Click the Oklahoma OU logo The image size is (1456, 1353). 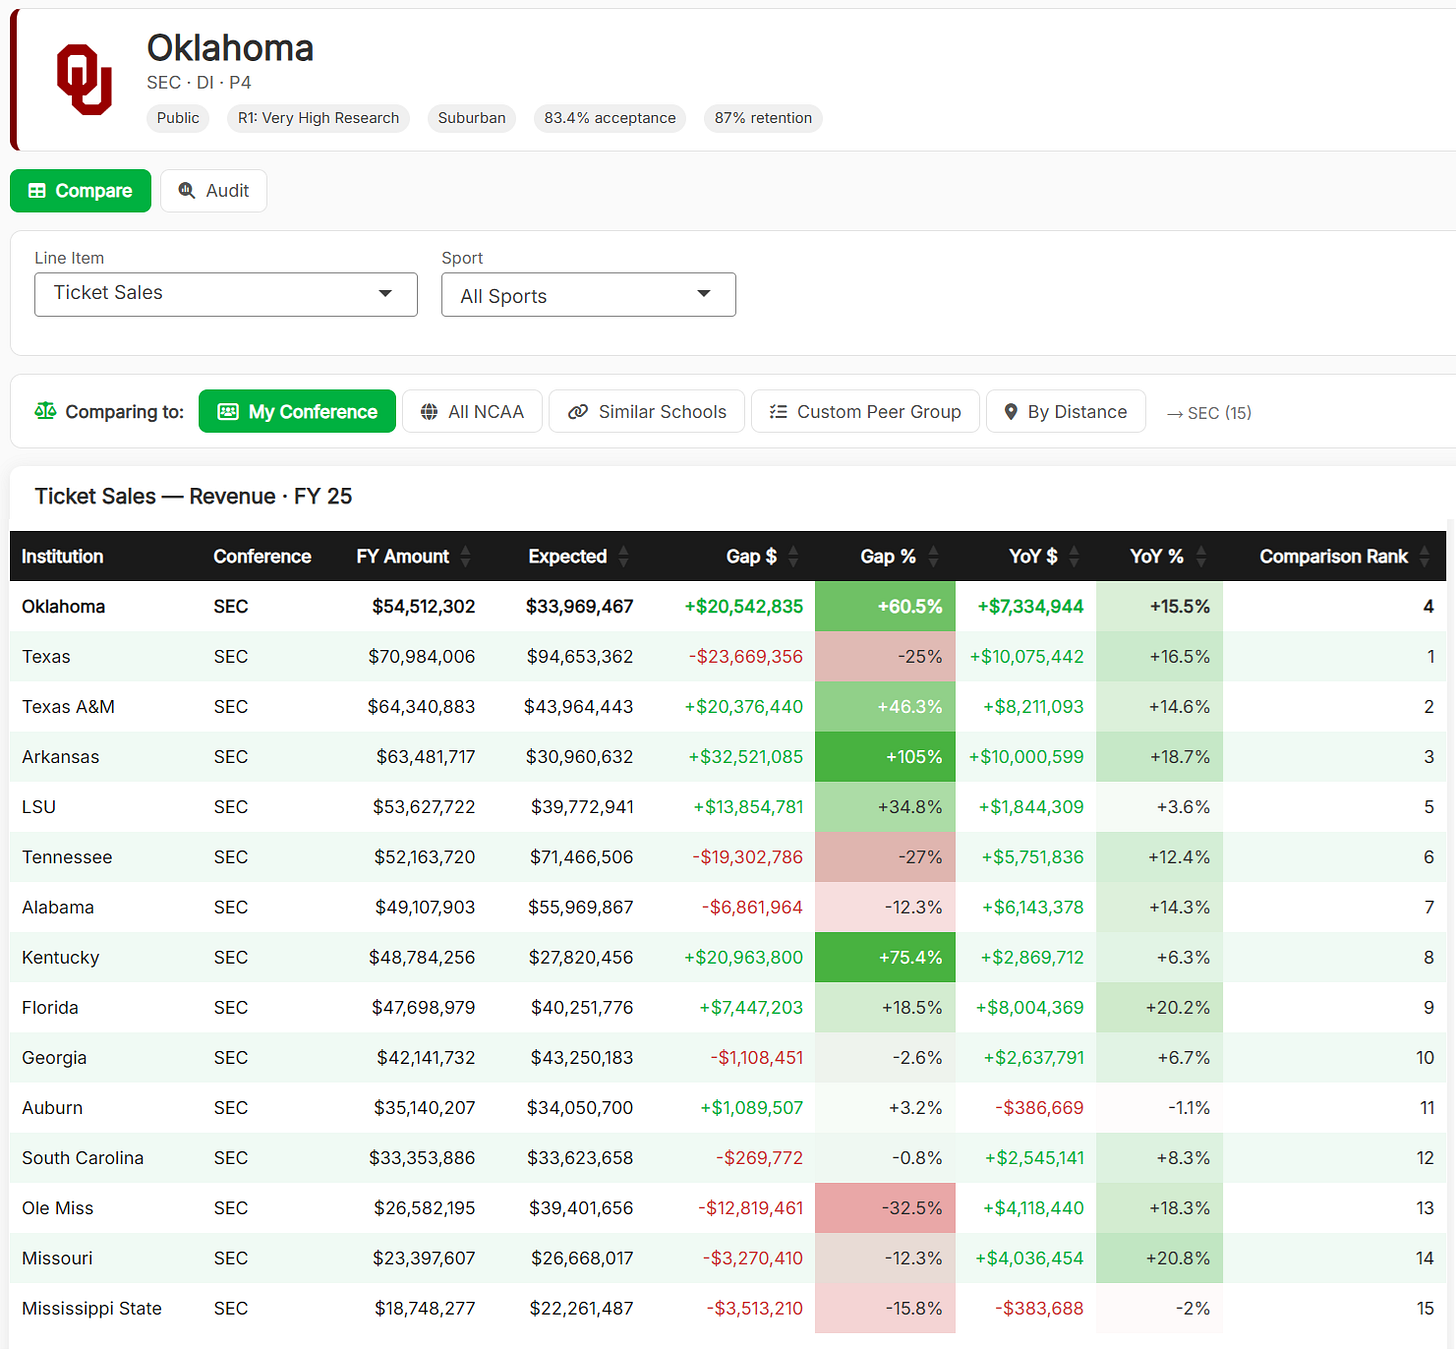84,79
